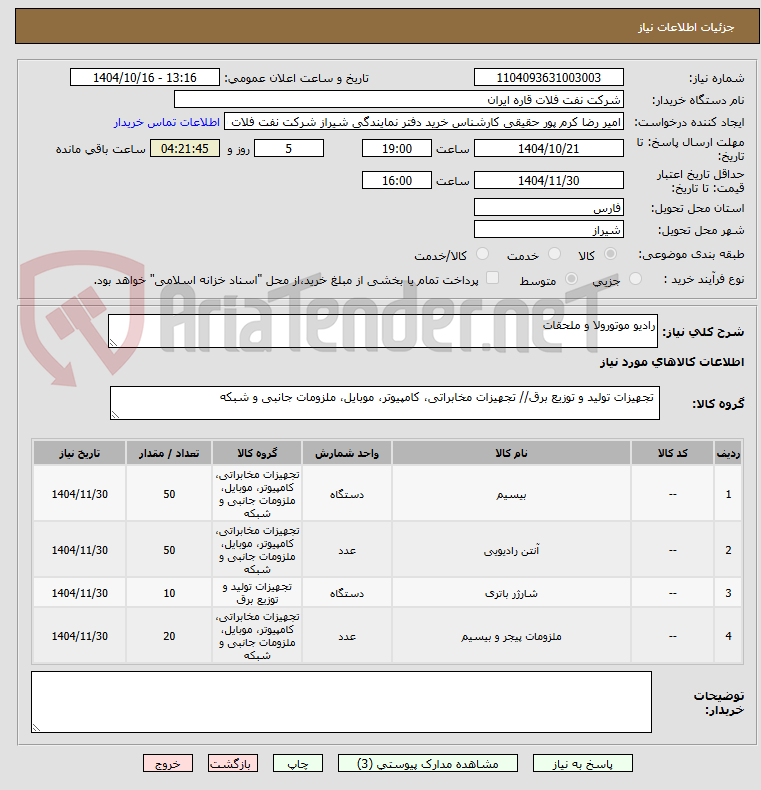
Task: Select the متوسط purchase type radio
Action: click(571, 279)
